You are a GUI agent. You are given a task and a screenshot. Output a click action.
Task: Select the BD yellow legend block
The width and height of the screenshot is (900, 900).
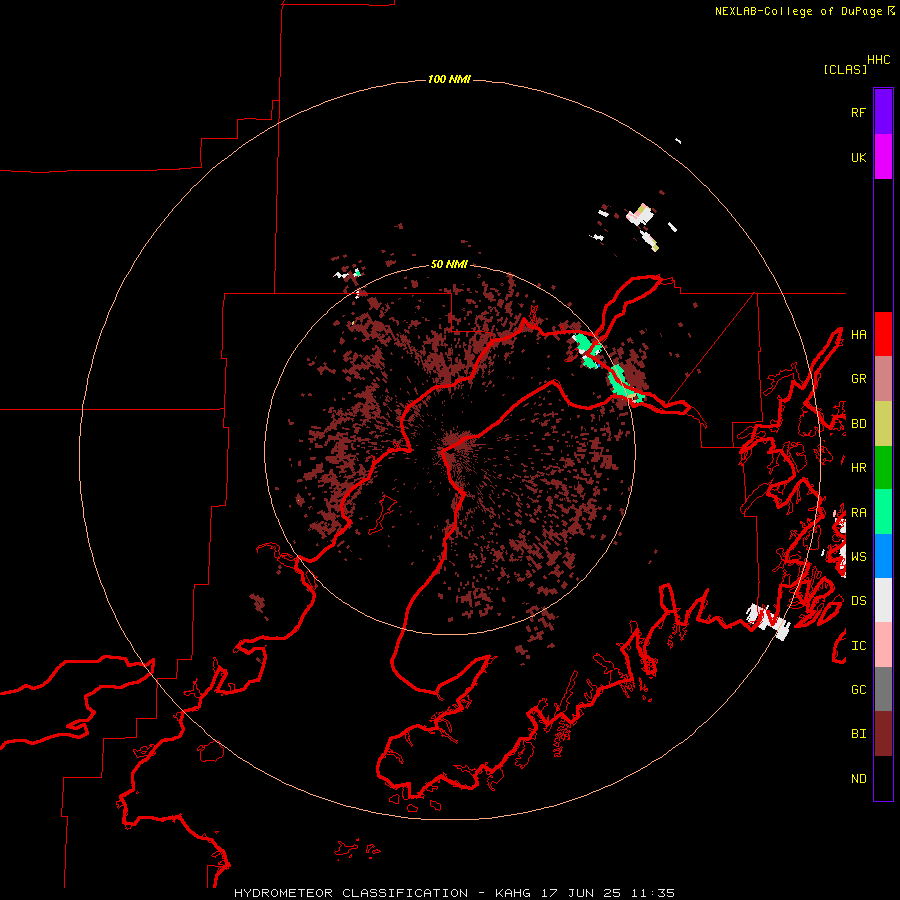(x=883, y=424)
